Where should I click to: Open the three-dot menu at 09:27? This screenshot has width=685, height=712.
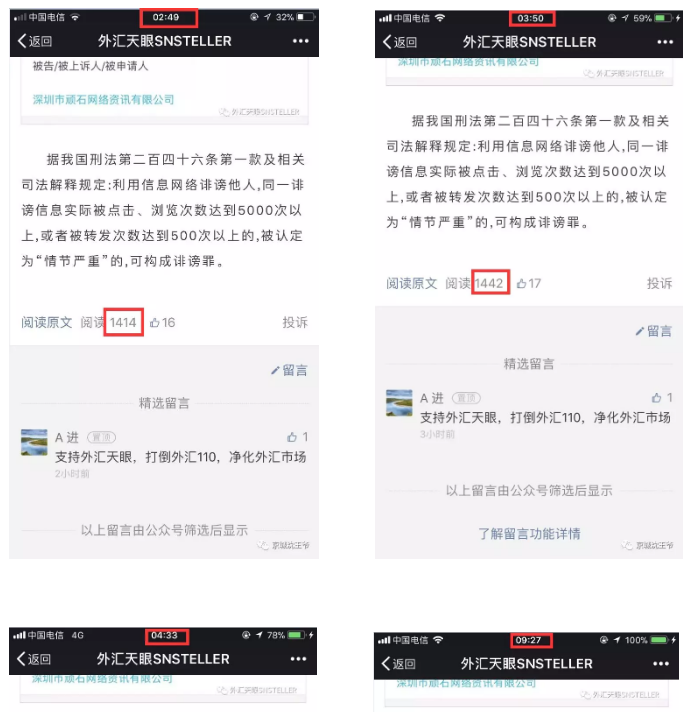(661, 663)
